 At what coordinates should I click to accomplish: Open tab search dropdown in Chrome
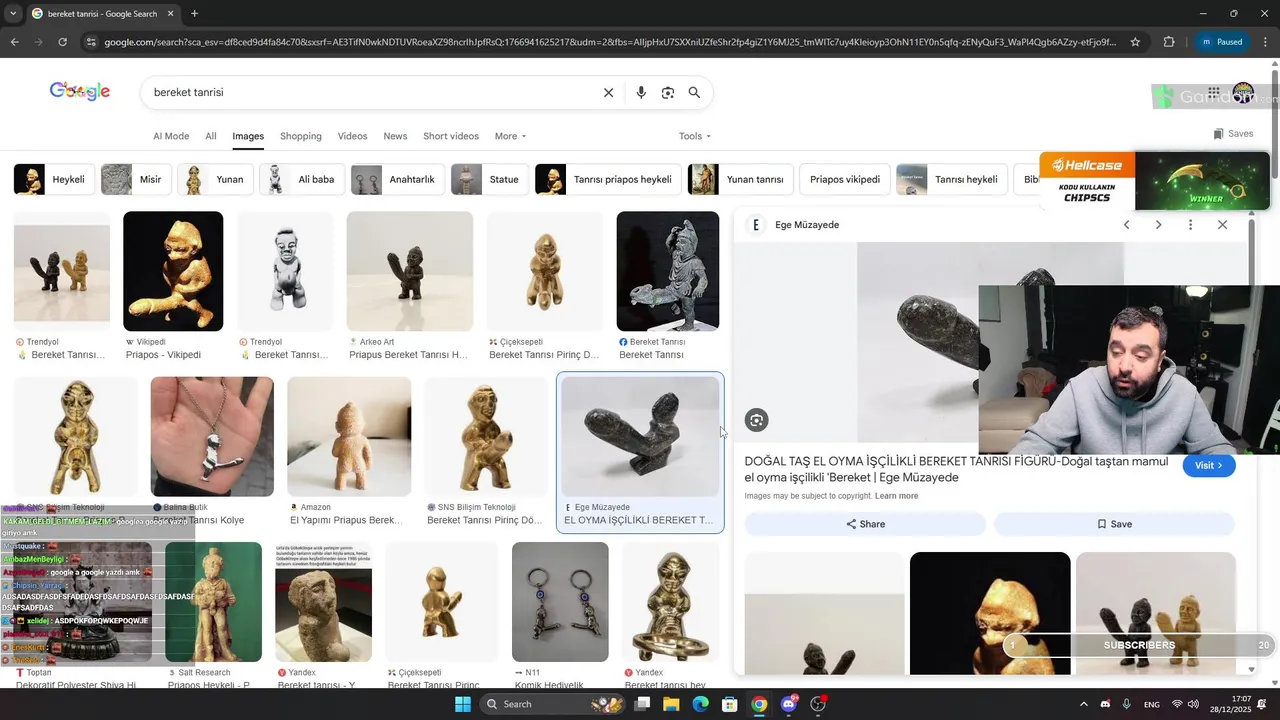[x=14, y=14]
